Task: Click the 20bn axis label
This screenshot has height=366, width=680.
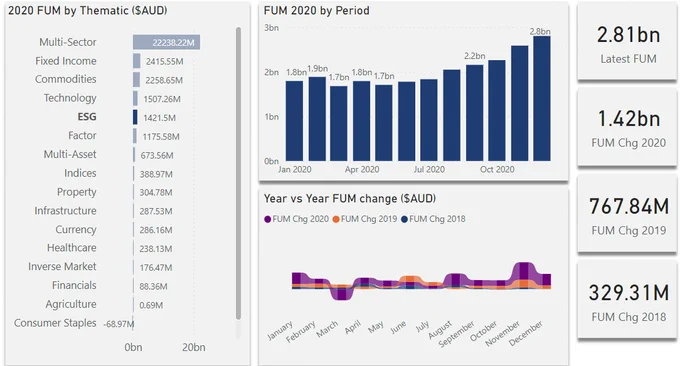Action: point(193,347)
